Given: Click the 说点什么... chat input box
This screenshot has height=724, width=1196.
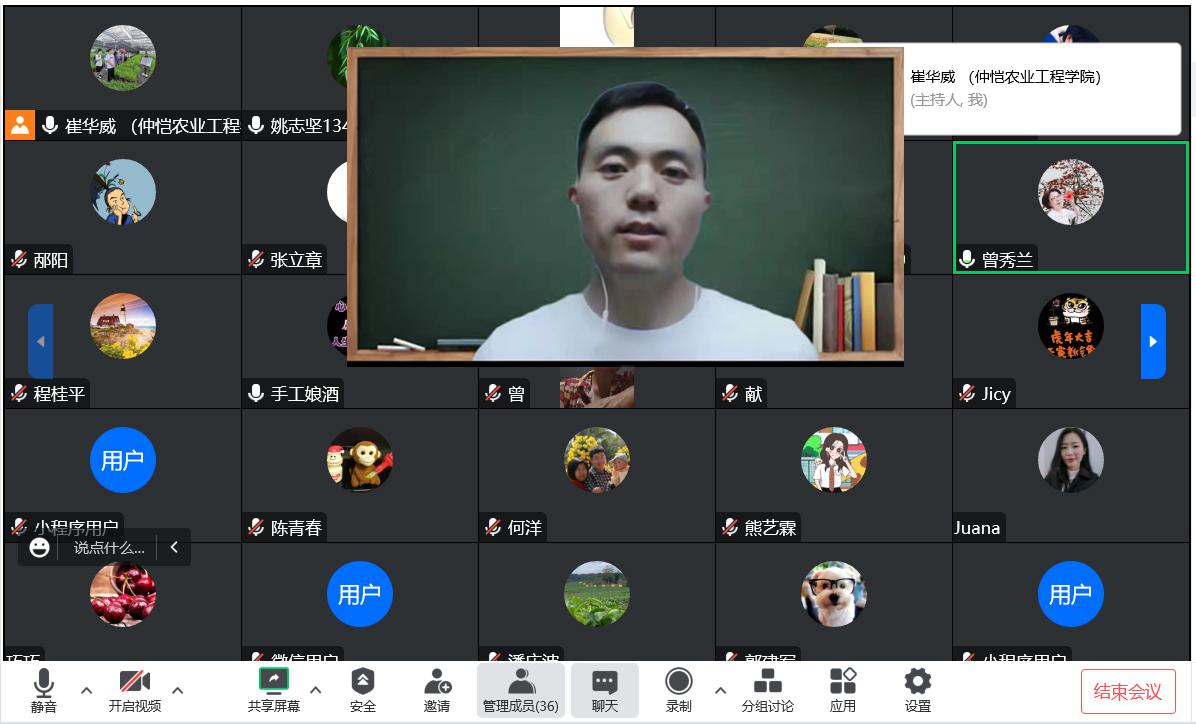Looking at the screenshot, I should point(109,547).
